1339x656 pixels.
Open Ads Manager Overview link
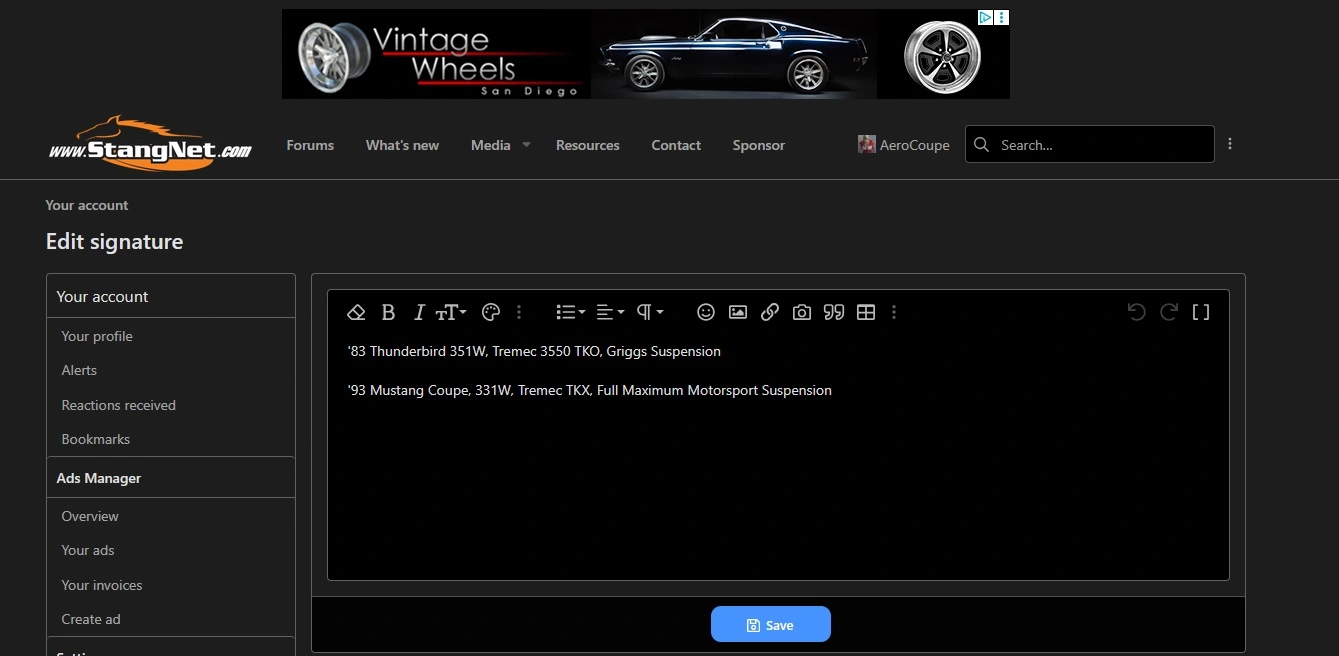point(90,516)
